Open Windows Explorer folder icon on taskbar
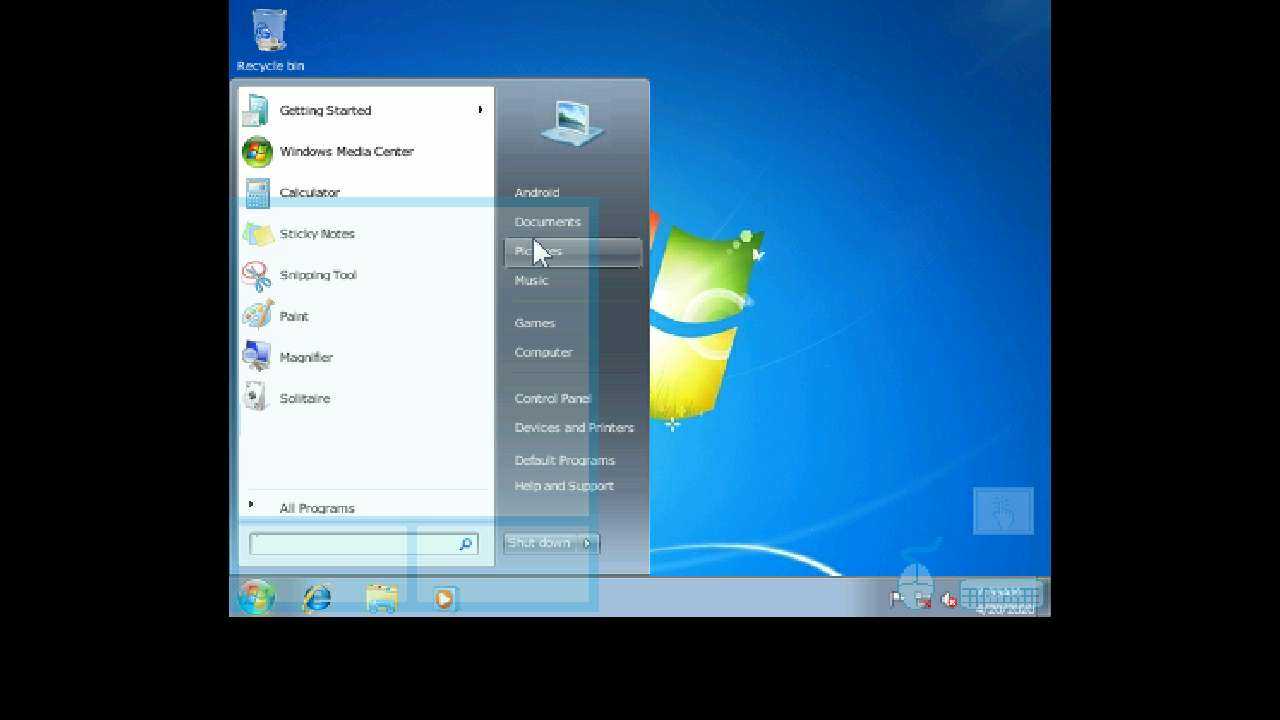The height and width of the screenshot is (720, 1280). click(x=381, y=598)
